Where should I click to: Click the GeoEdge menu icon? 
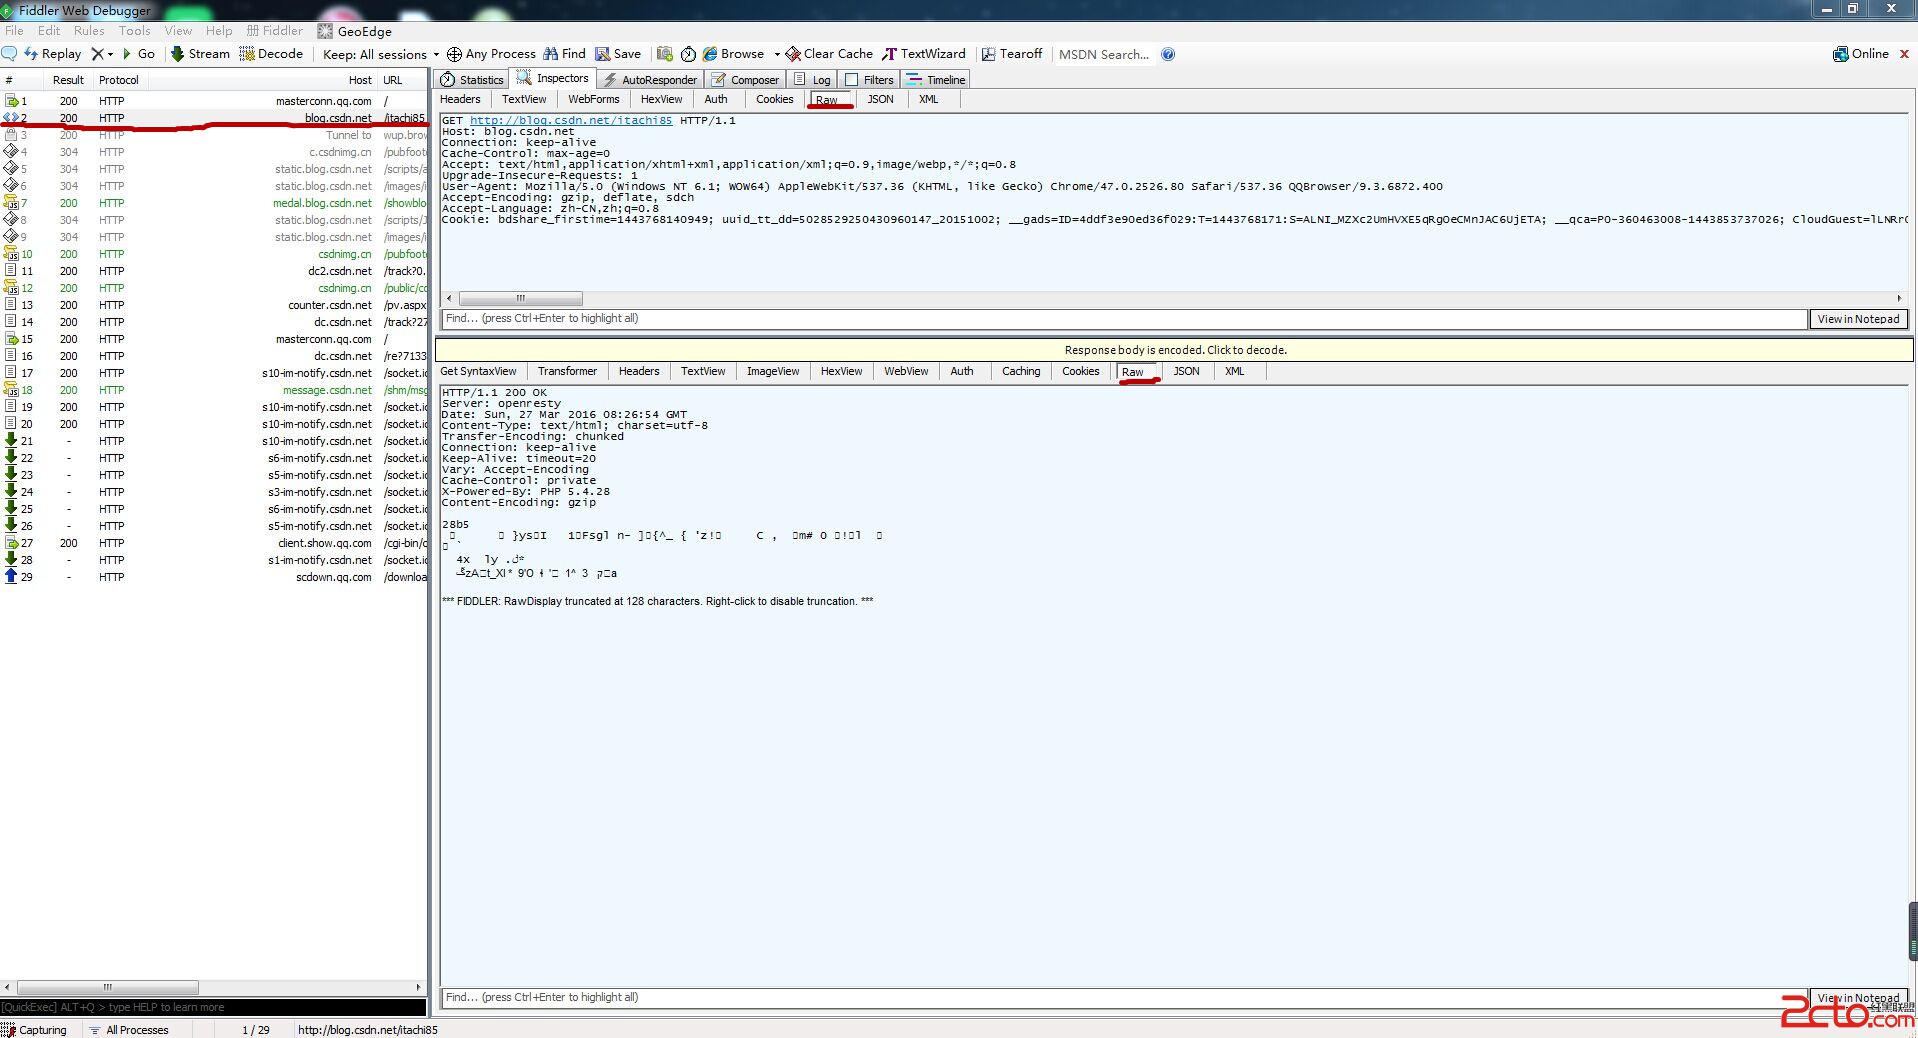coord(325,31)
